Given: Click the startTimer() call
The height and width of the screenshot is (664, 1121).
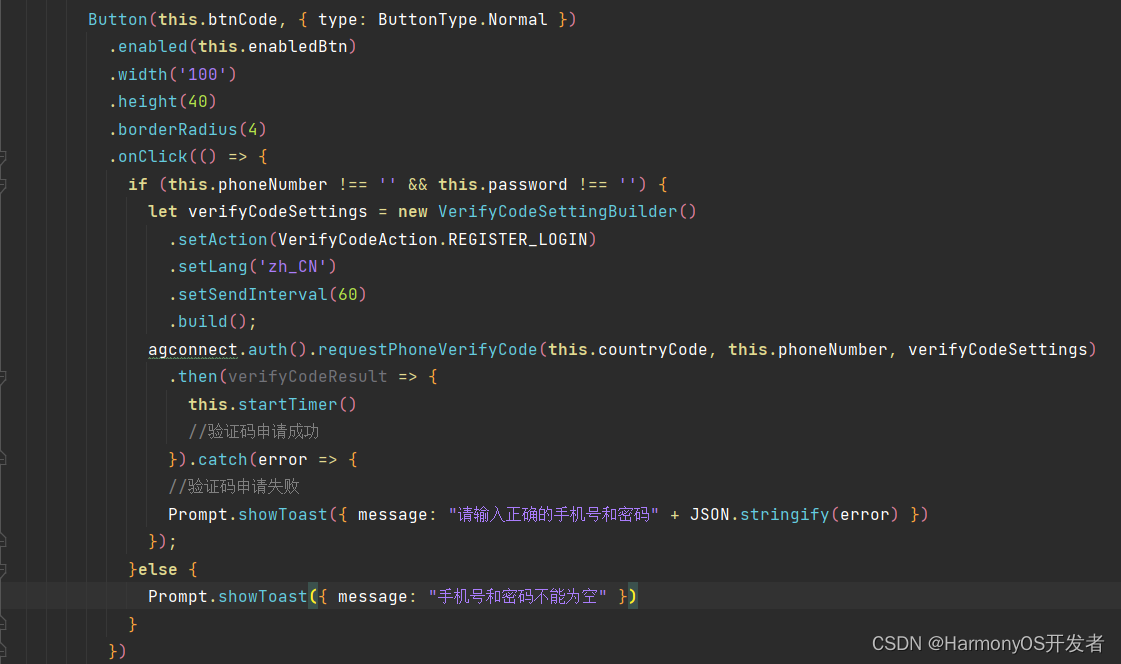Looking at the screenshot, I should [297, 405].
